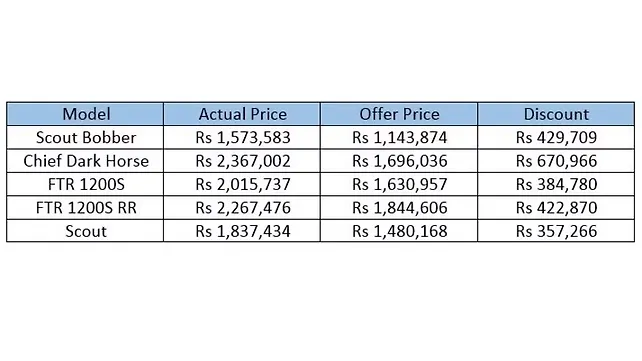Select discount value Rs 357,266
This screenshot has height=361, width=642.
556,231
